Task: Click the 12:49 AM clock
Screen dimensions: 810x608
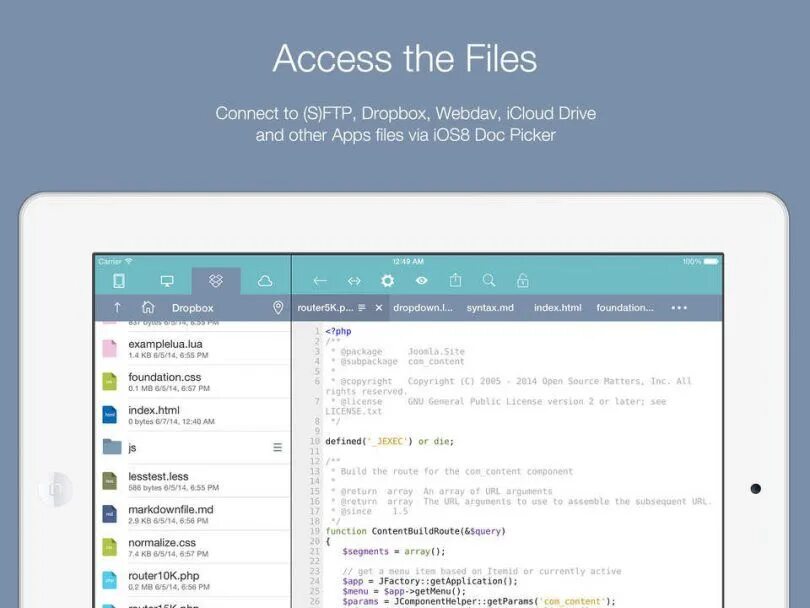Action: tap(408, 261)
